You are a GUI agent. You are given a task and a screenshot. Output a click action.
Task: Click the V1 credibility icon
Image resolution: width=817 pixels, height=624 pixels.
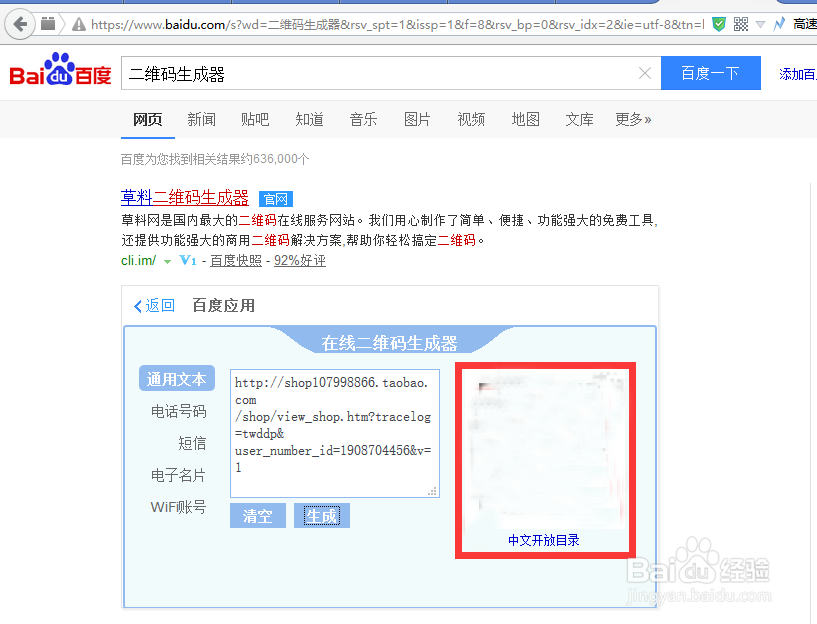(188, 260)
